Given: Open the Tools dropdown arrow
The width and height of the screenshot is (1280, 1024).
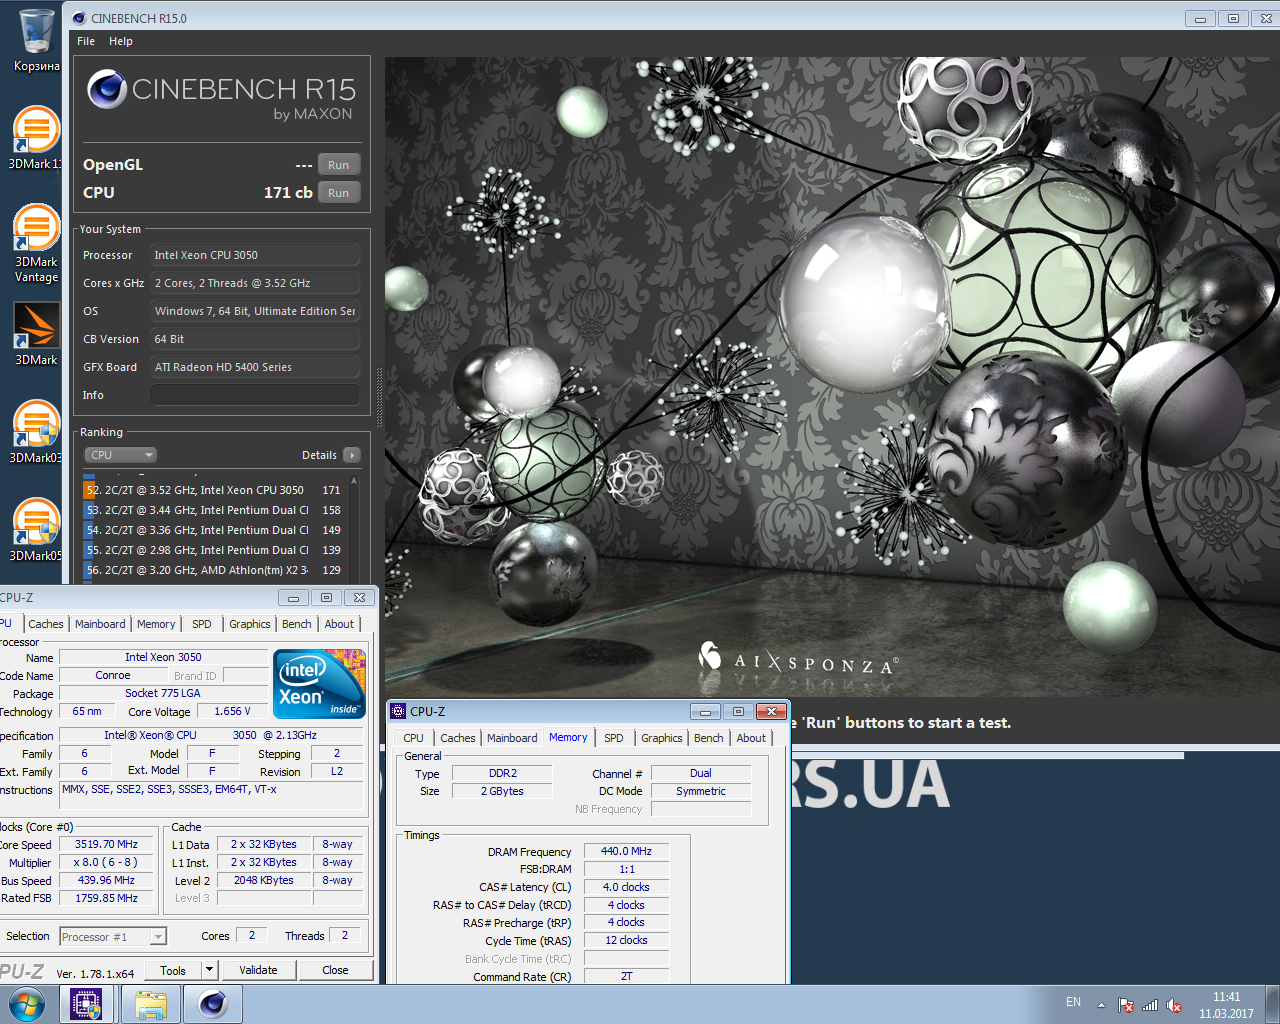Looking at the screenshot, I should (209, 970).
